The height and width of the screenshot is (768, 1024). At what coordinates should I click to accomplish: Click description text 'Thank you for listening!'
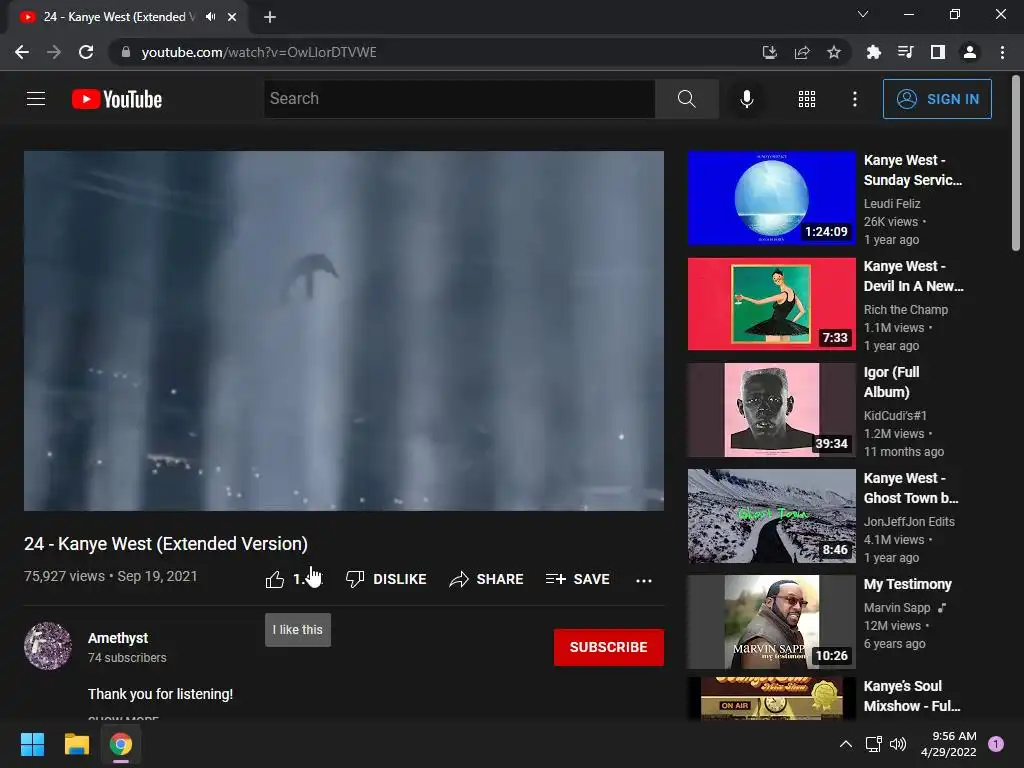[161, 694]
